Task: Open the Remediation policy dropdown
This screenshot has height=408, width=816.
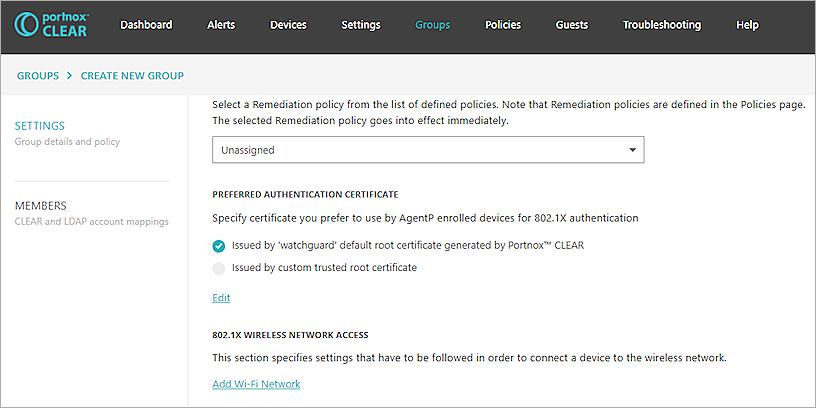Action: tap(428, 150)
